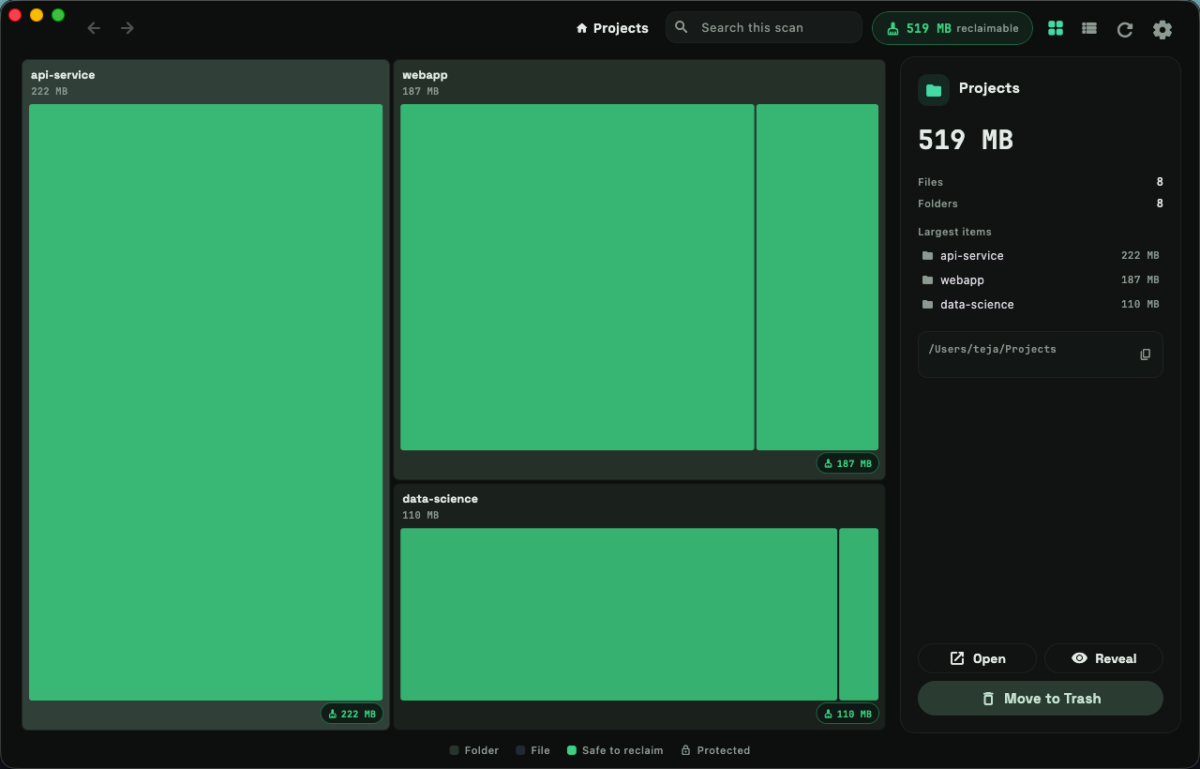This screenshot has width=1200, height=769.
Task: Click the 'File' legend entry
Action: point(533,750)
